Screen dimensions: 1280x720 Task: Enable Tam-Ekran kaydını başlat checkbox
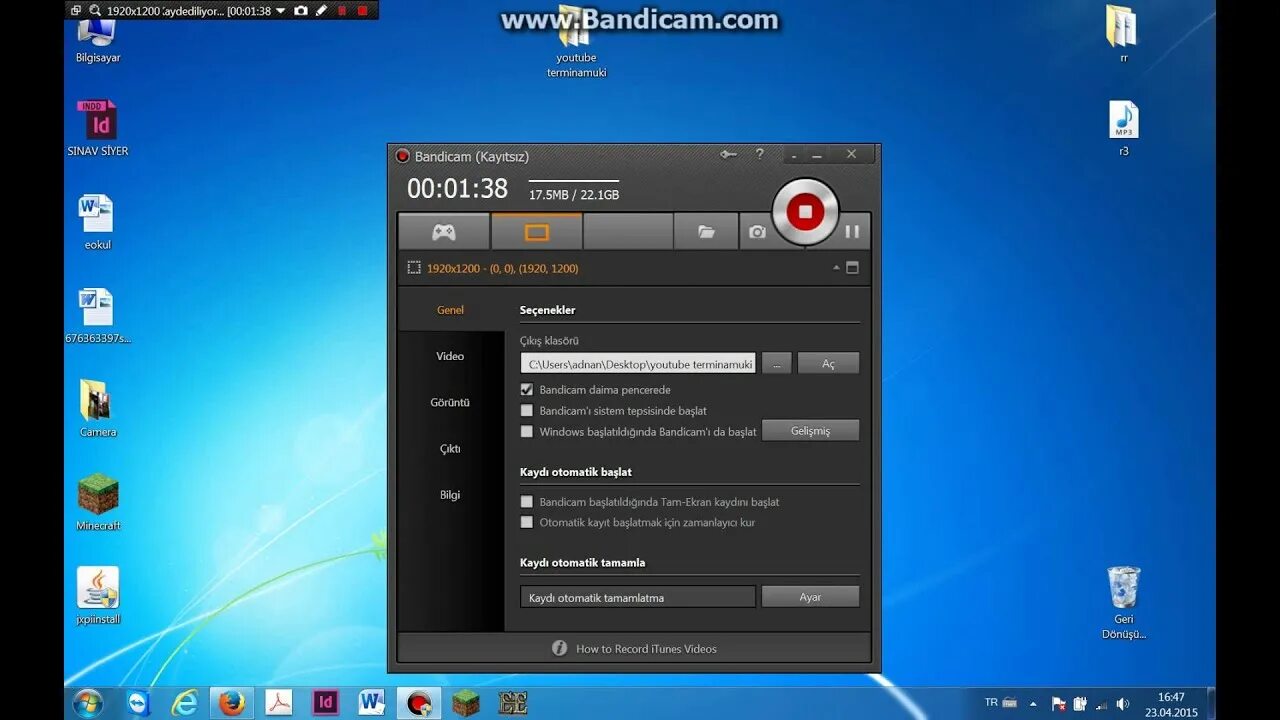tap(527, 502)
